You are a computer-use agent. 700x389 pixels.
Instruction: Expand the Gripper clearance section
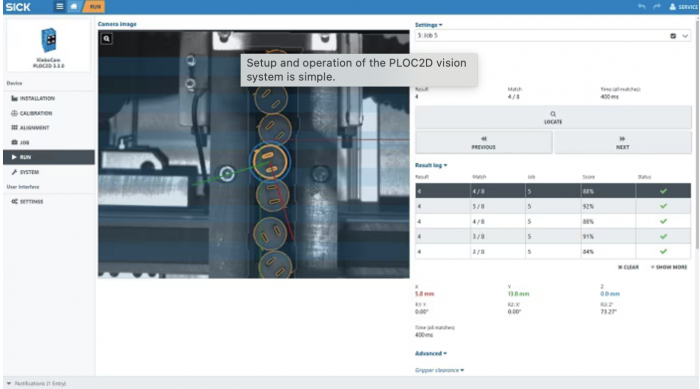439,370
